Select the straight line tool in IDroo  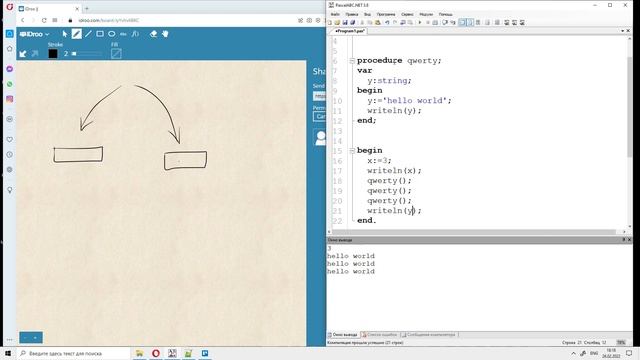(x=88, y=34)
